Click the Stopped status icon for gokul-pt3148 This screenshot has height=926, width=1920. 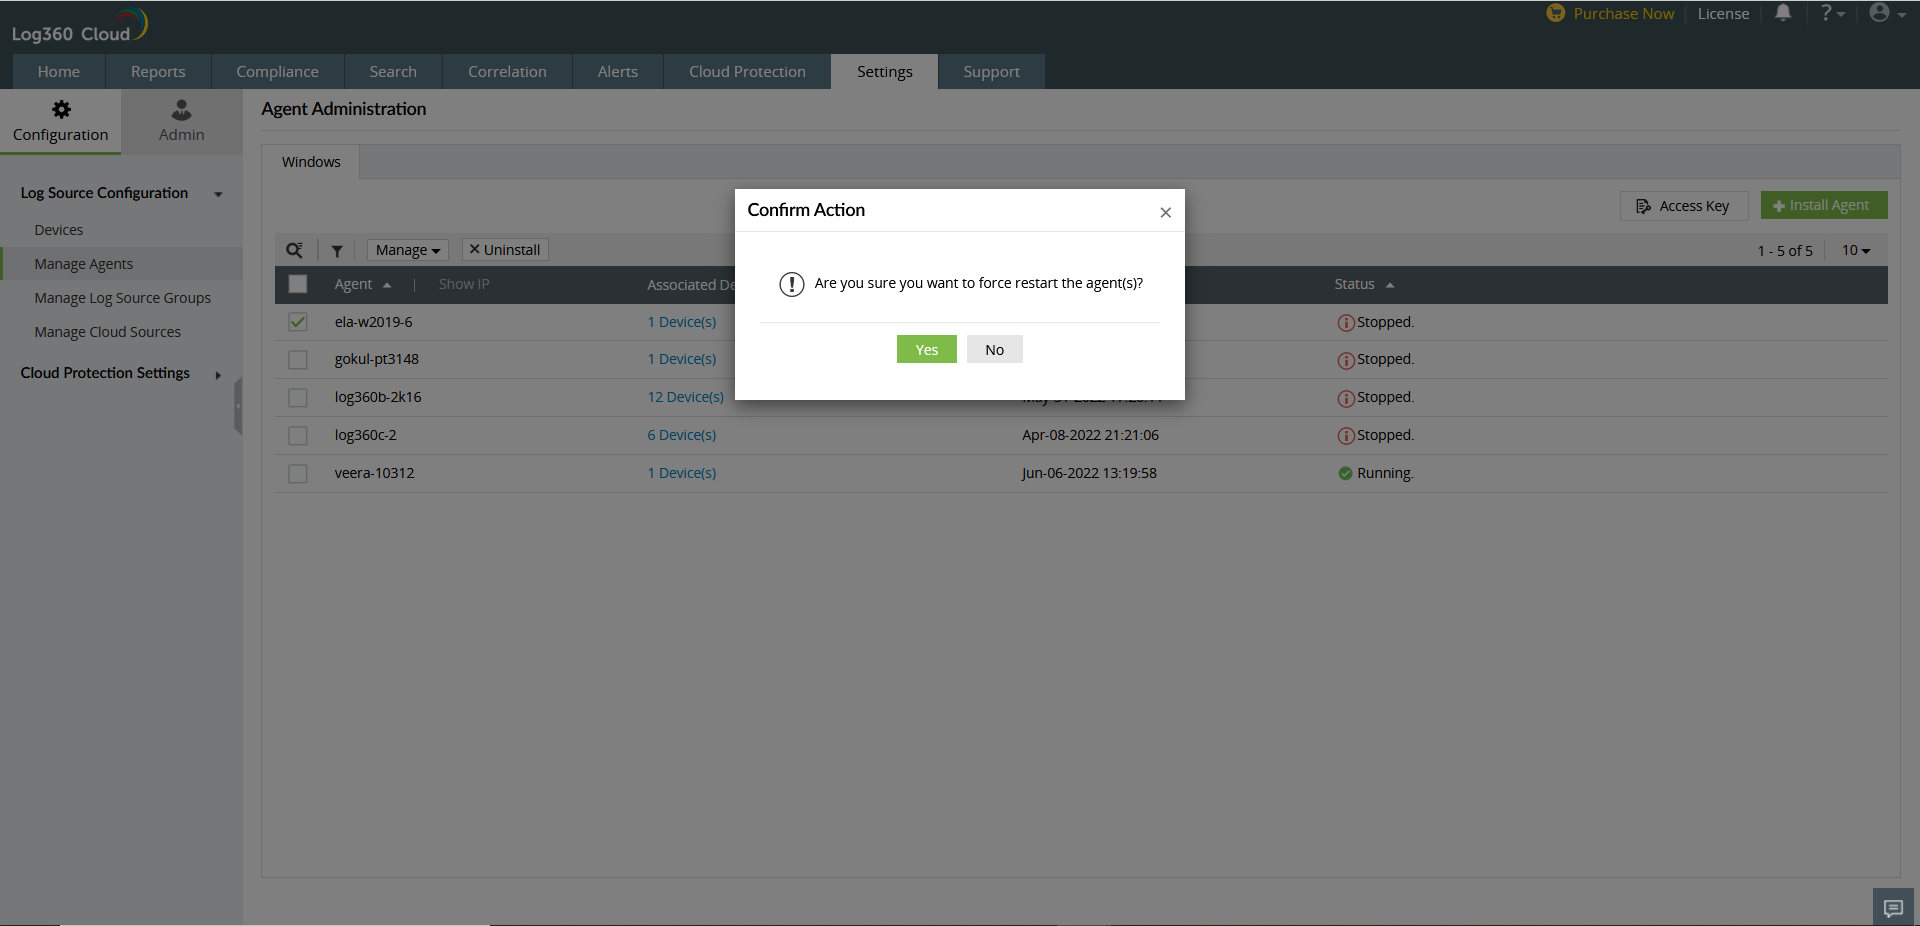pyautogui.click(x=1346, y=360)
